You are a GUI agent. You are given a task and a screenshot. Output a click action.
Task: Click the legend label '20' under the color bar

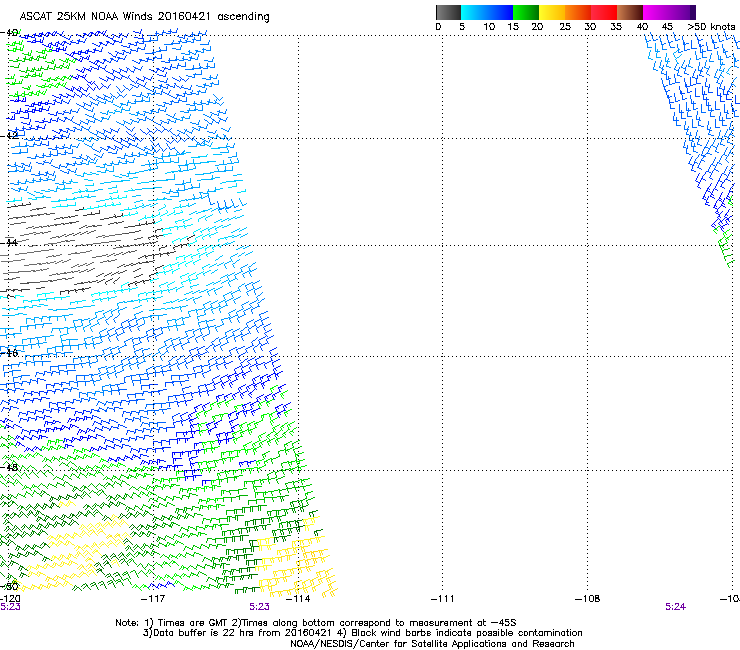tap(538, 27)
